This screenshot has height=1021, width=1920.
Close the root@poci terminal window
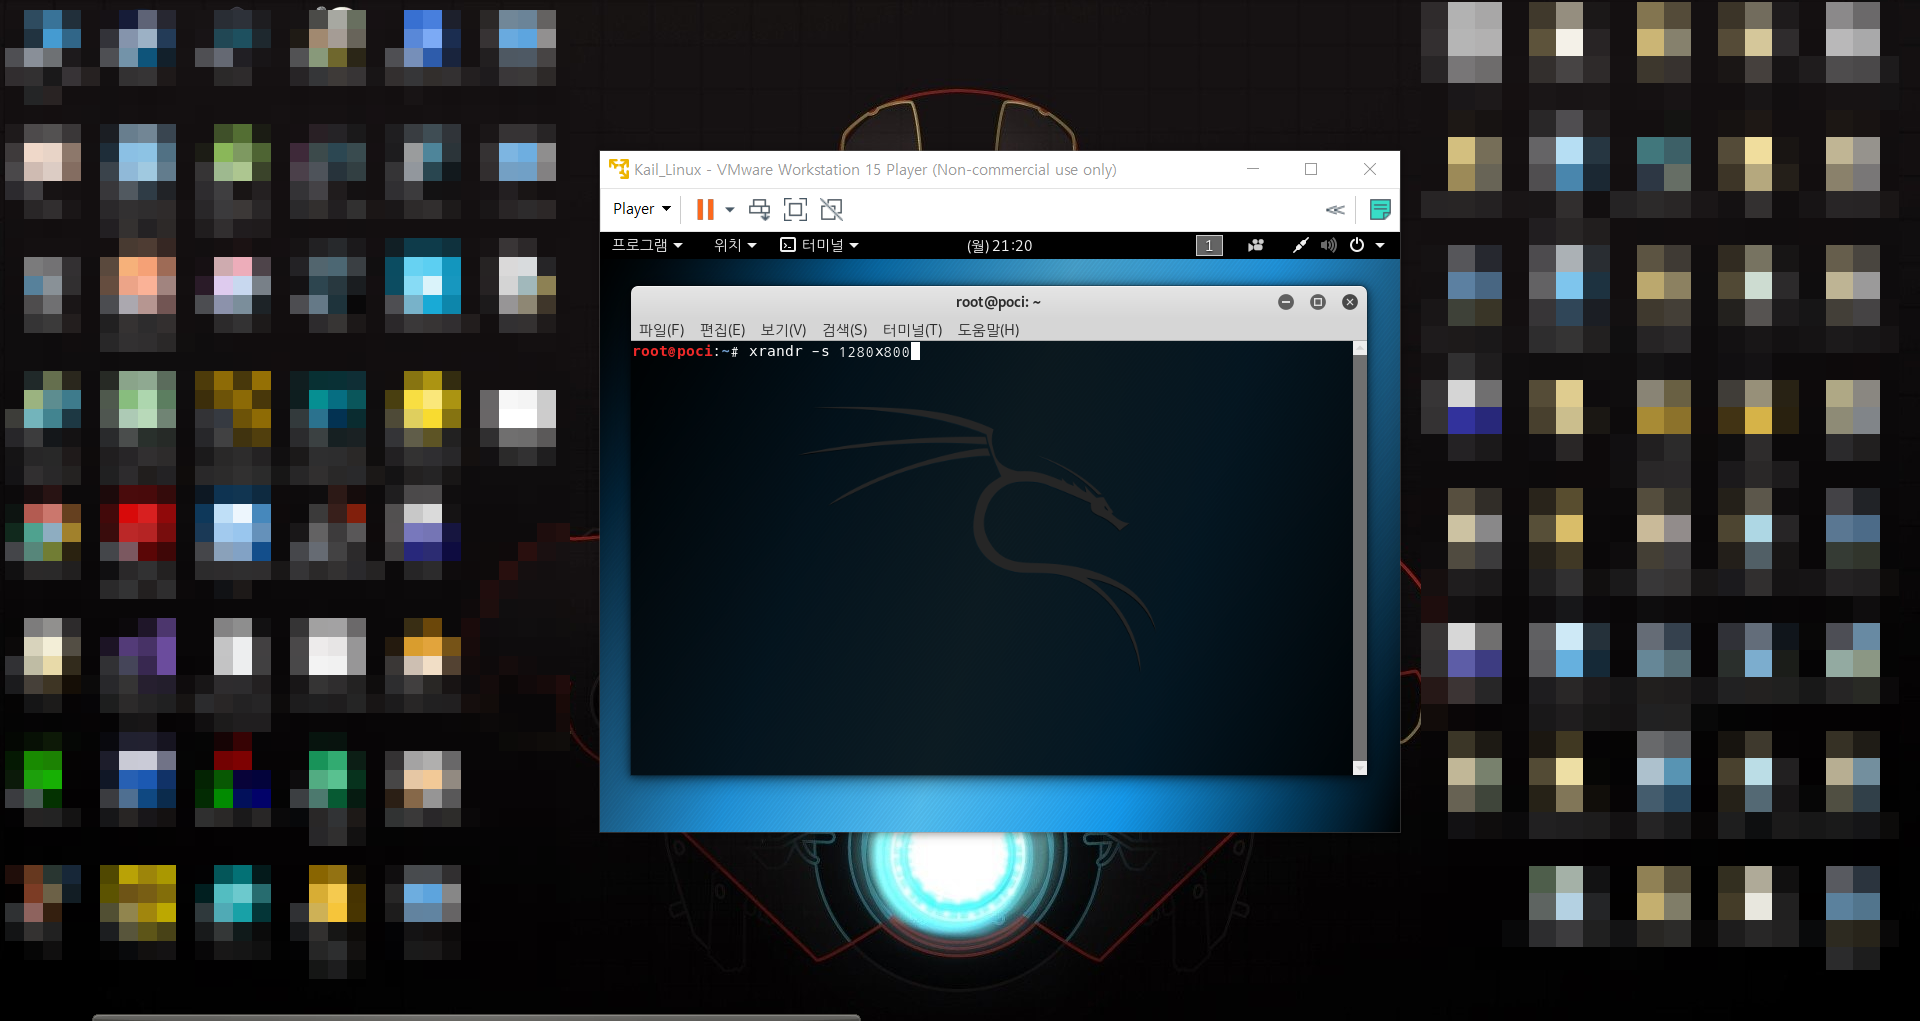(1350, 302)
